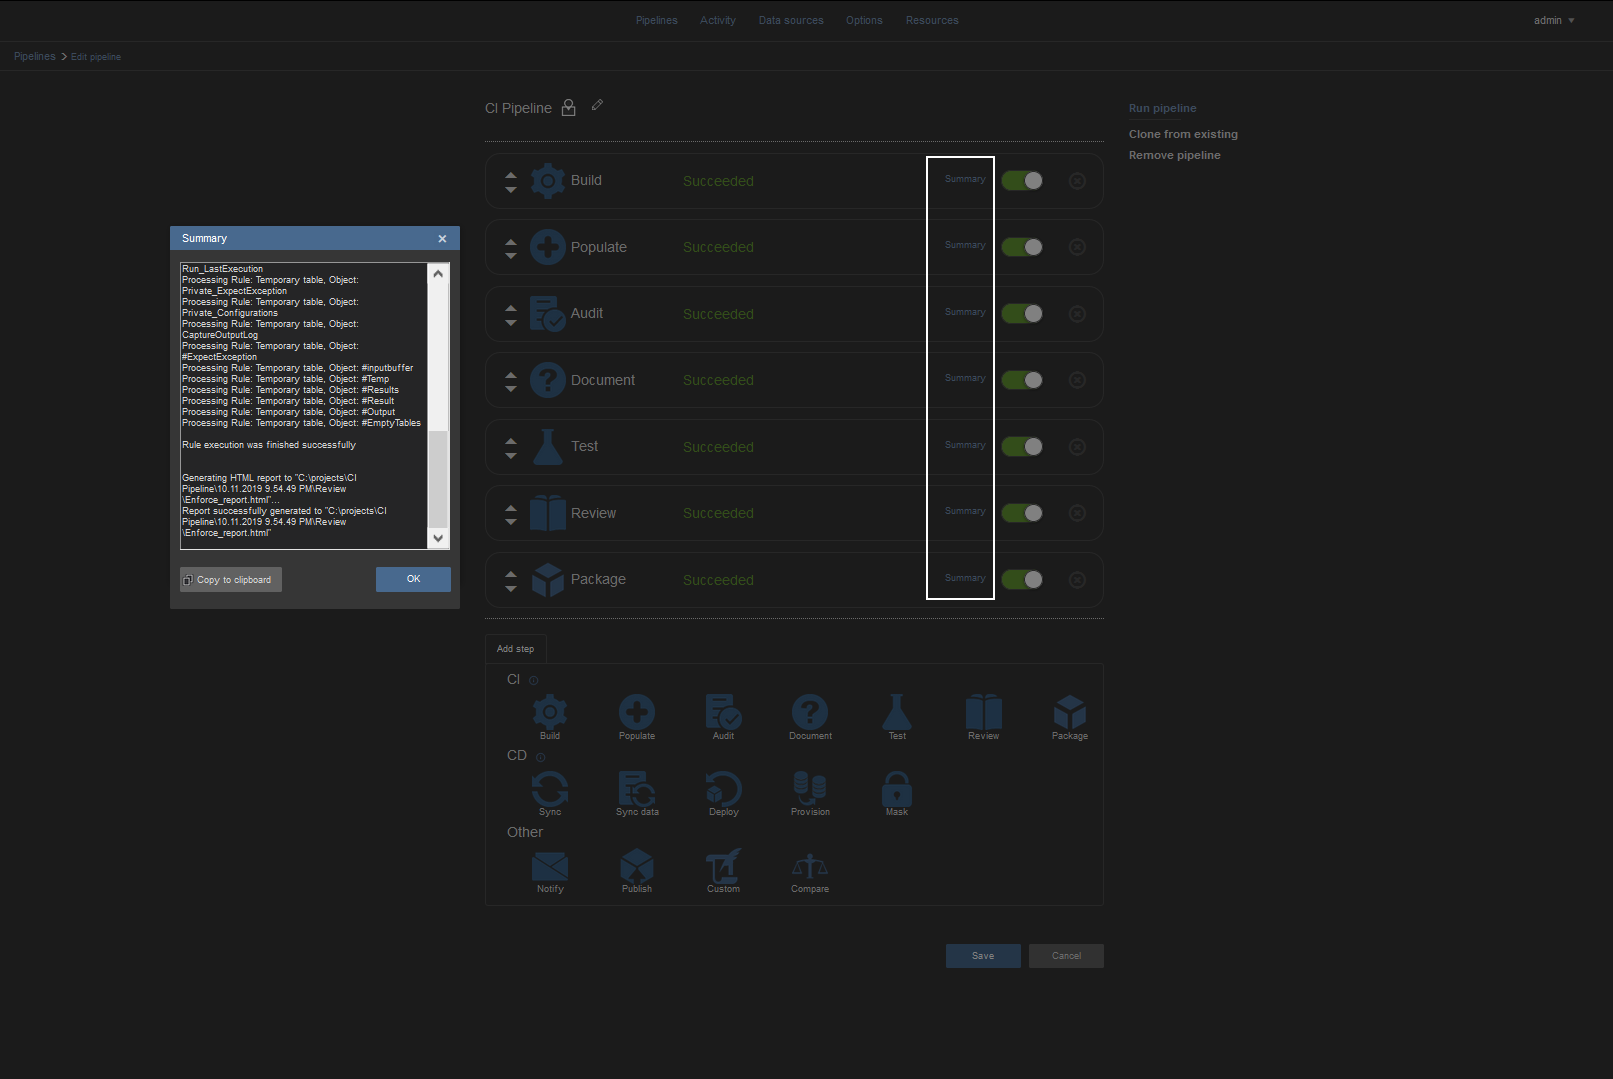Click the Document step reorder arrows
This screenshot has width=1613, height=1079.
point(511,381)
